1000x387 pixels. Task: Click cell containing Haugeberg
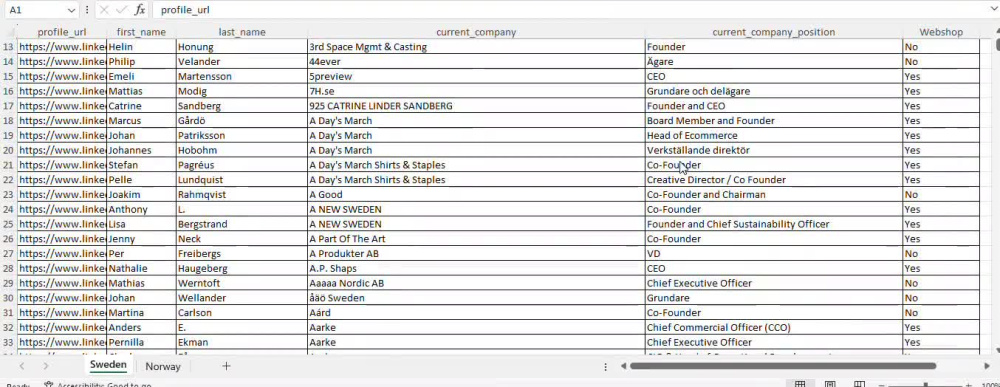[242, 268]
